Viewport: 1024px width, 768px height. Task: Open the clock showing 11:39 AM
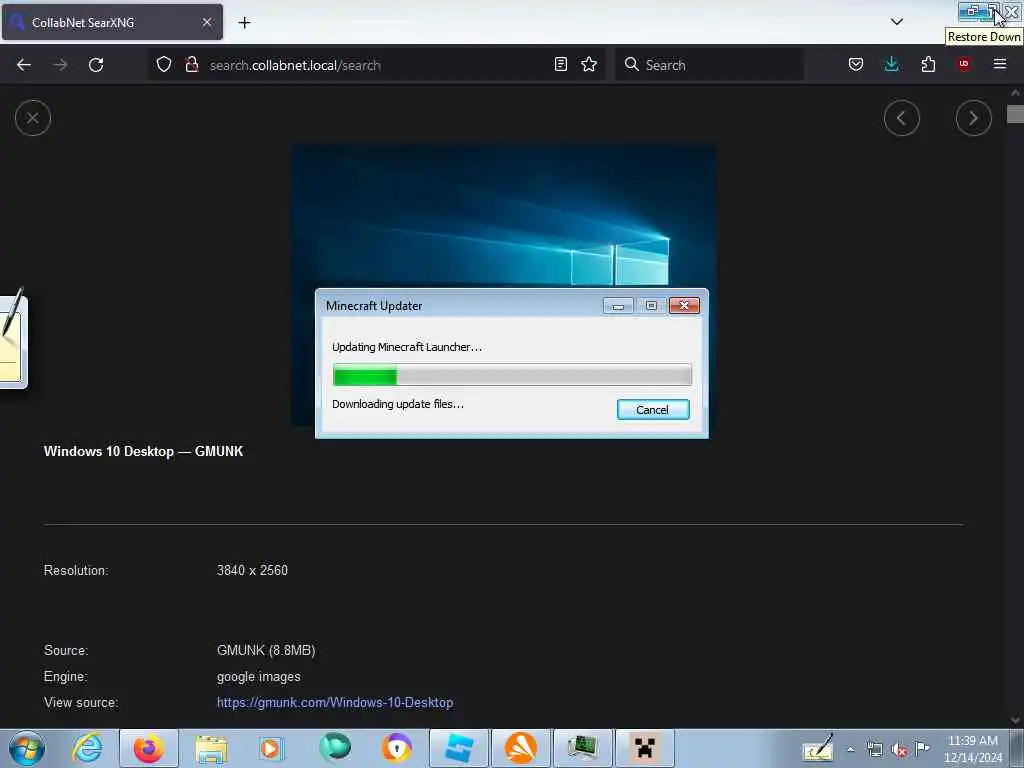[973, 748]
